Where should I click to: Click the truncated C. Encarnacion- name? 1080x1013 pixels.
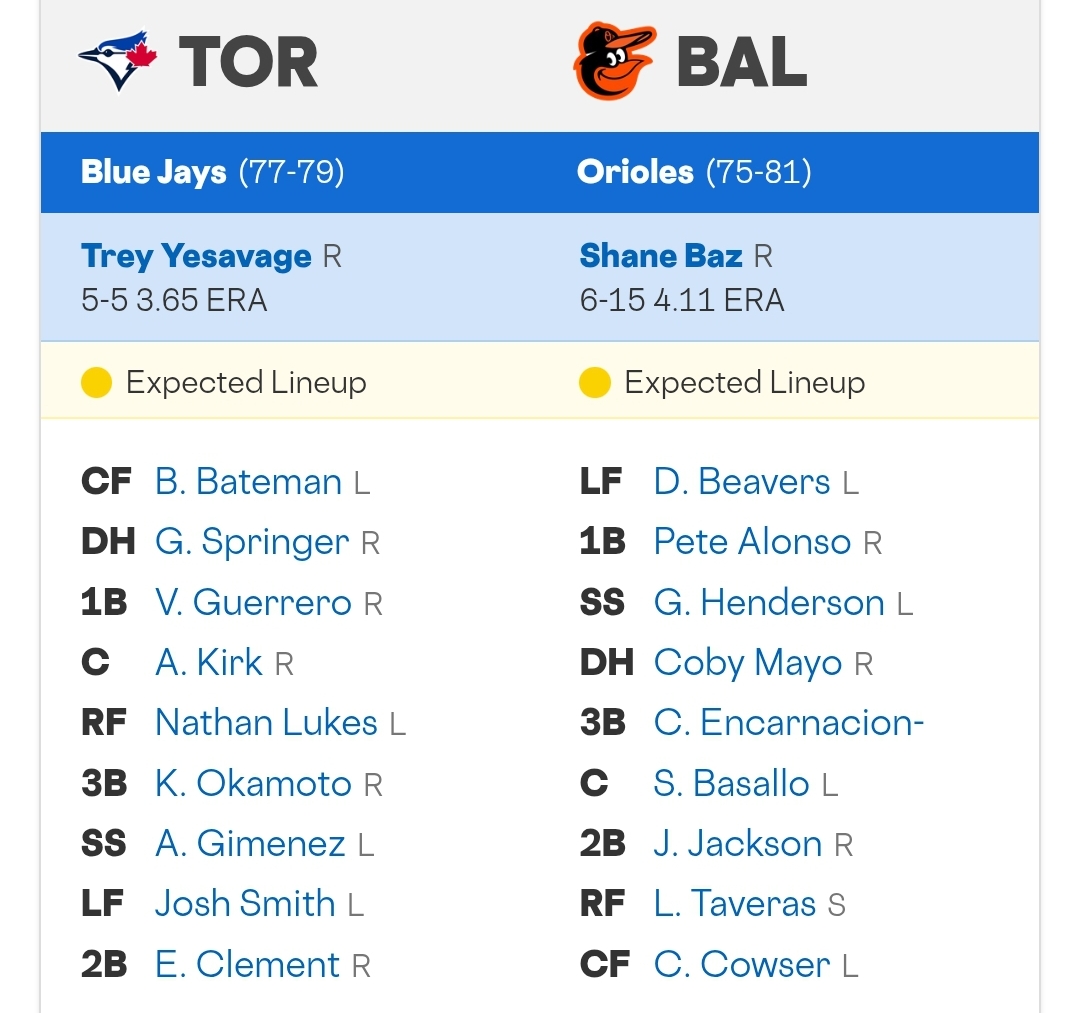(x=789, y=722)
